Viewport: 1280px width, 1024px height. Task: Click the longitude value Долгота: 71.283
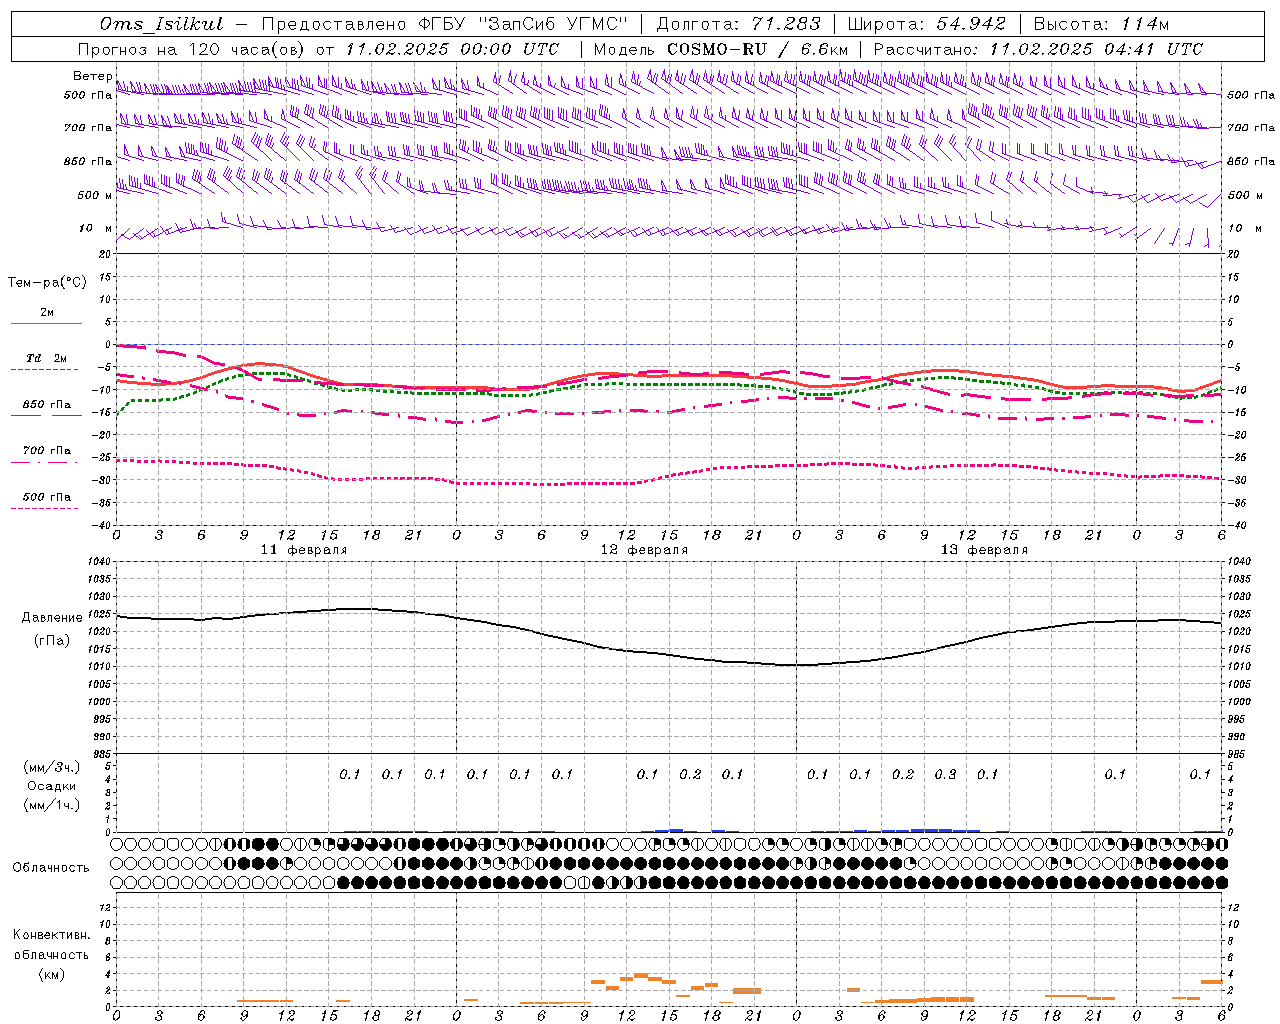[x=738, y=24]
